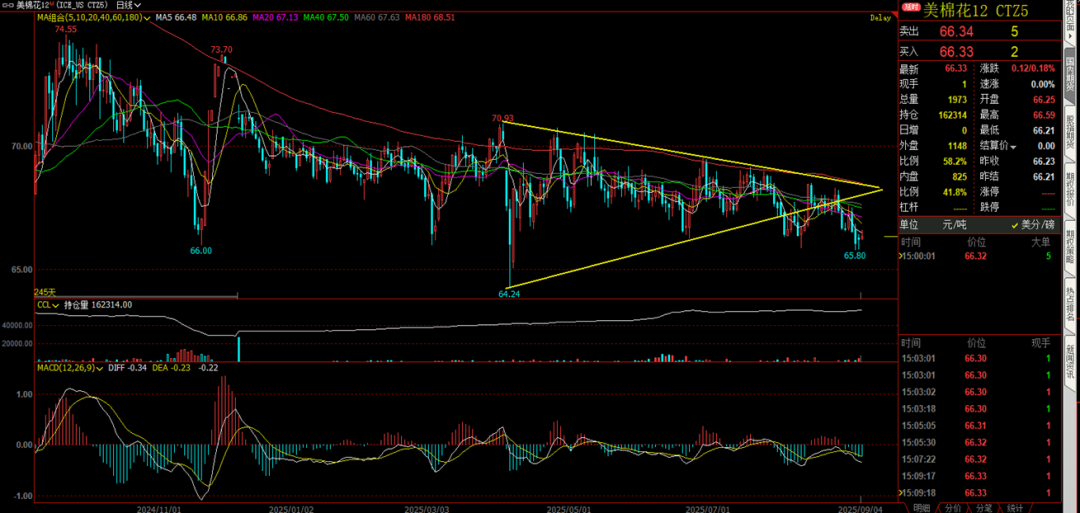Click the 2025/09/04 date marker on timeline
1080x513 pixels.
click(x=862, y=507)
